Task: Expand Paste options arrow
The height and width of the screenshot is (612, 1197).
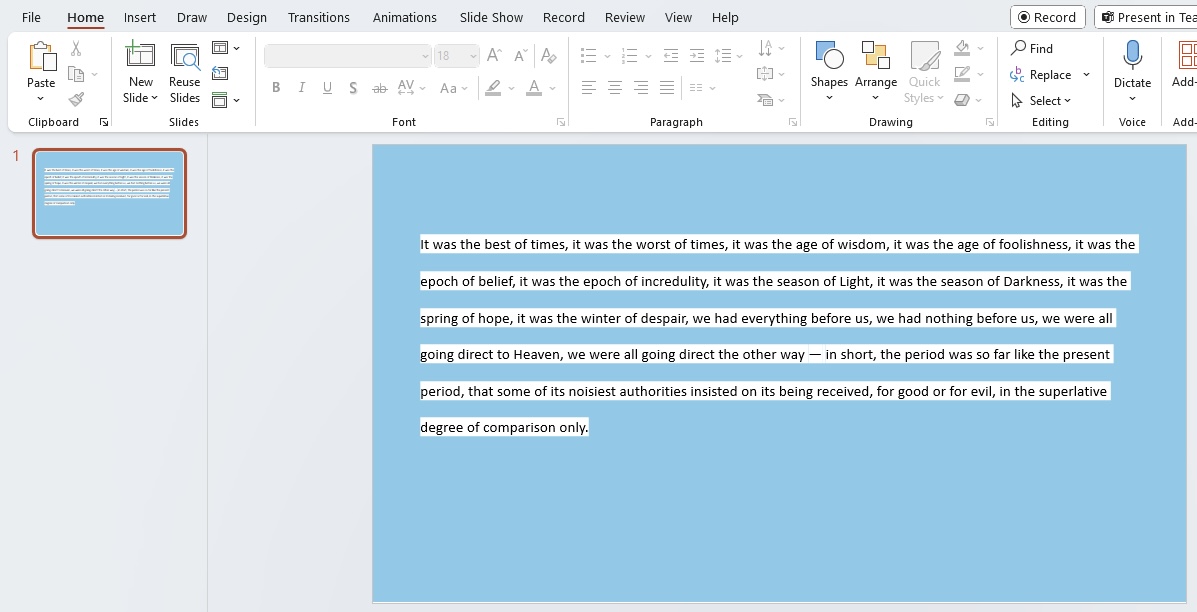Action: tap(41, 98)
